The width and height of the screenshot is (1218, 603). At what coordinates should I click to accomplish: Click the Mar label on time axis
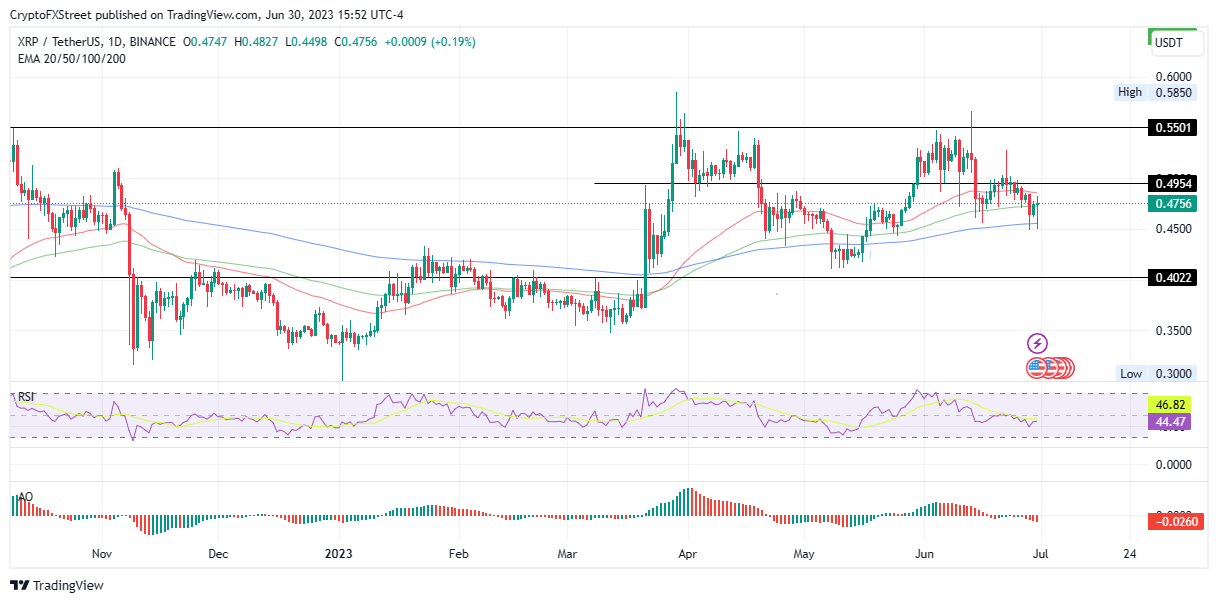pos(568,553)
